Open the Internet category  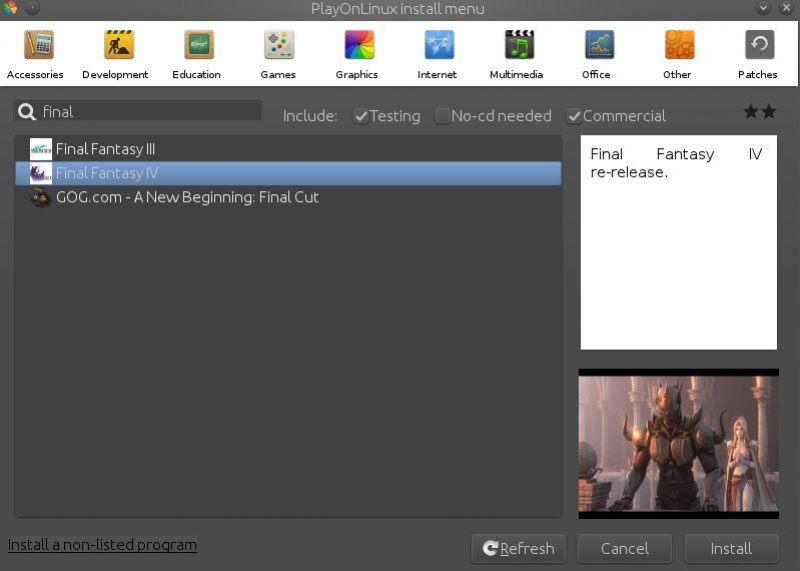coord(437,54)
